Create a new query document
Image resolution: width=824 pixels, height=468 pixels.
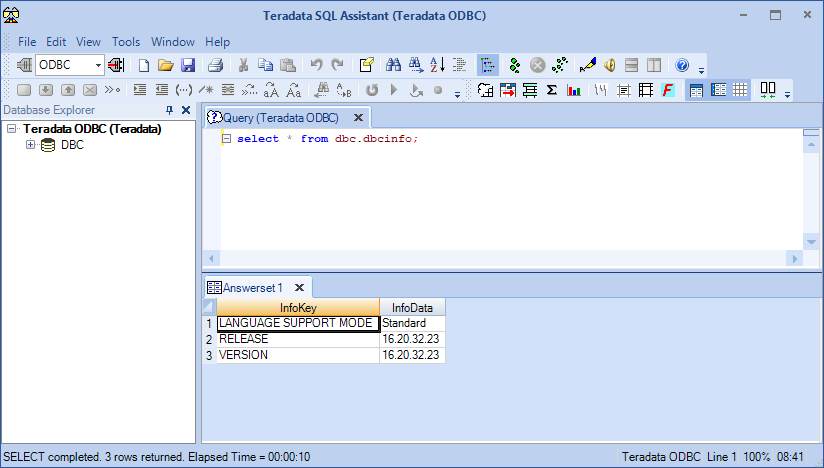143,65
